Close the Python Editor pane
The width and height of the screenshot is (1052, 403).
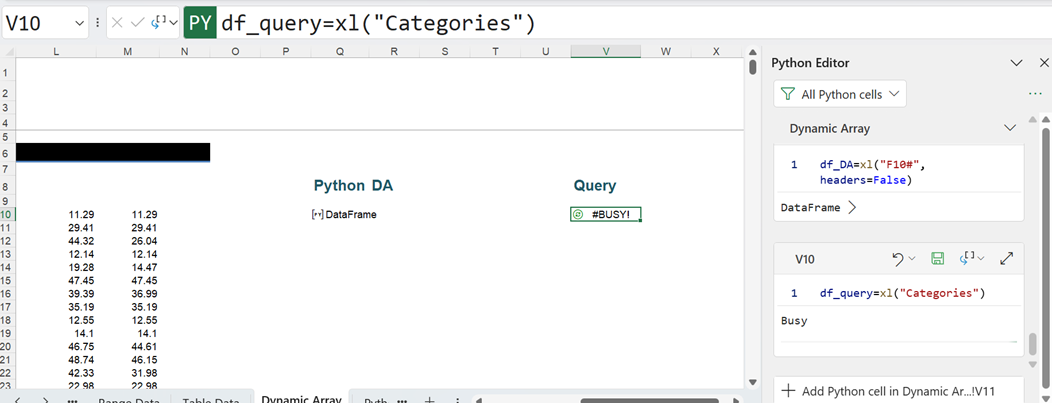coord(1043,63)
